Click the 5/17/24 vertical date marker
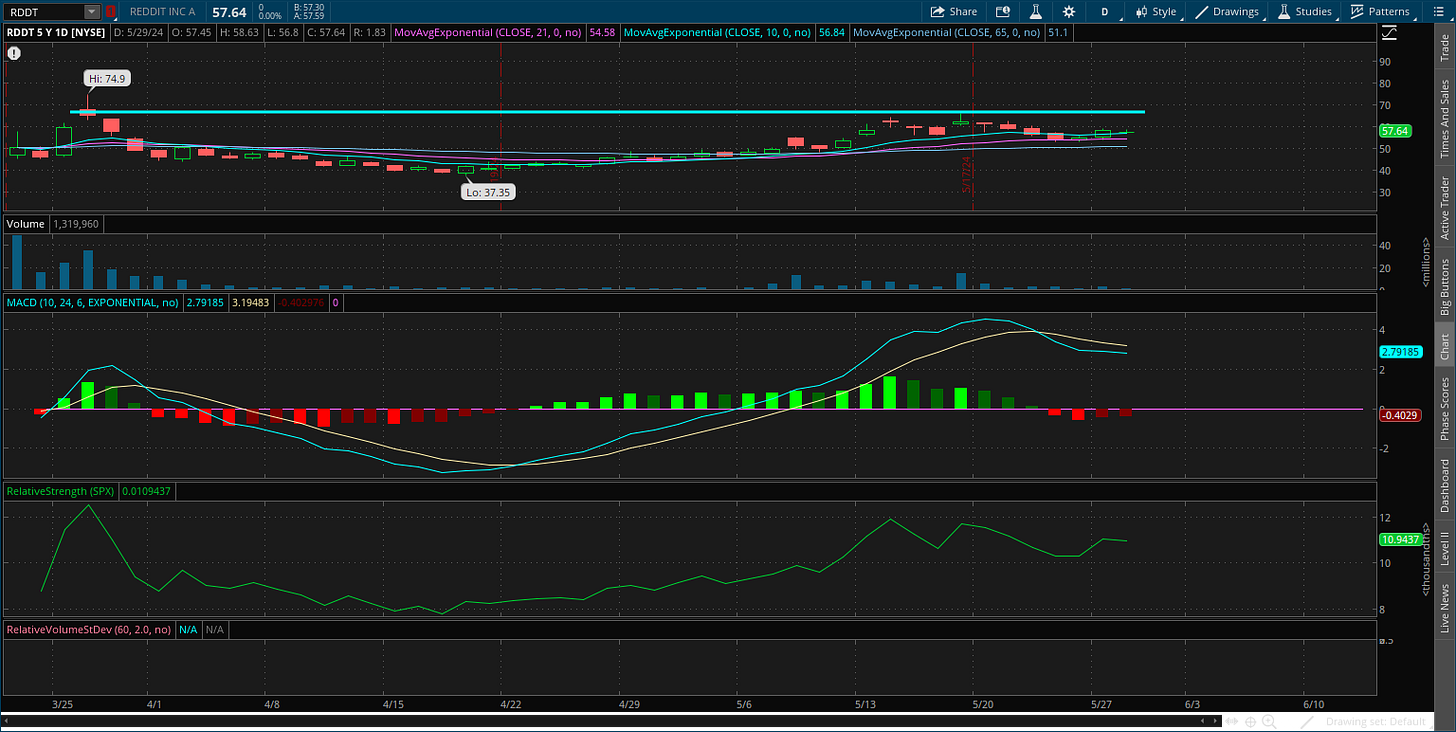 click(967, 174)
